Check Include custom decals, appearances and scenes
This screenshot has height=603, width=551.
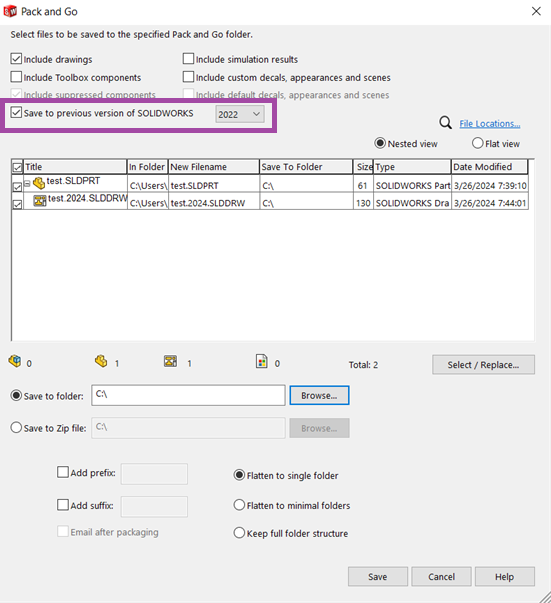click(188, 77)
